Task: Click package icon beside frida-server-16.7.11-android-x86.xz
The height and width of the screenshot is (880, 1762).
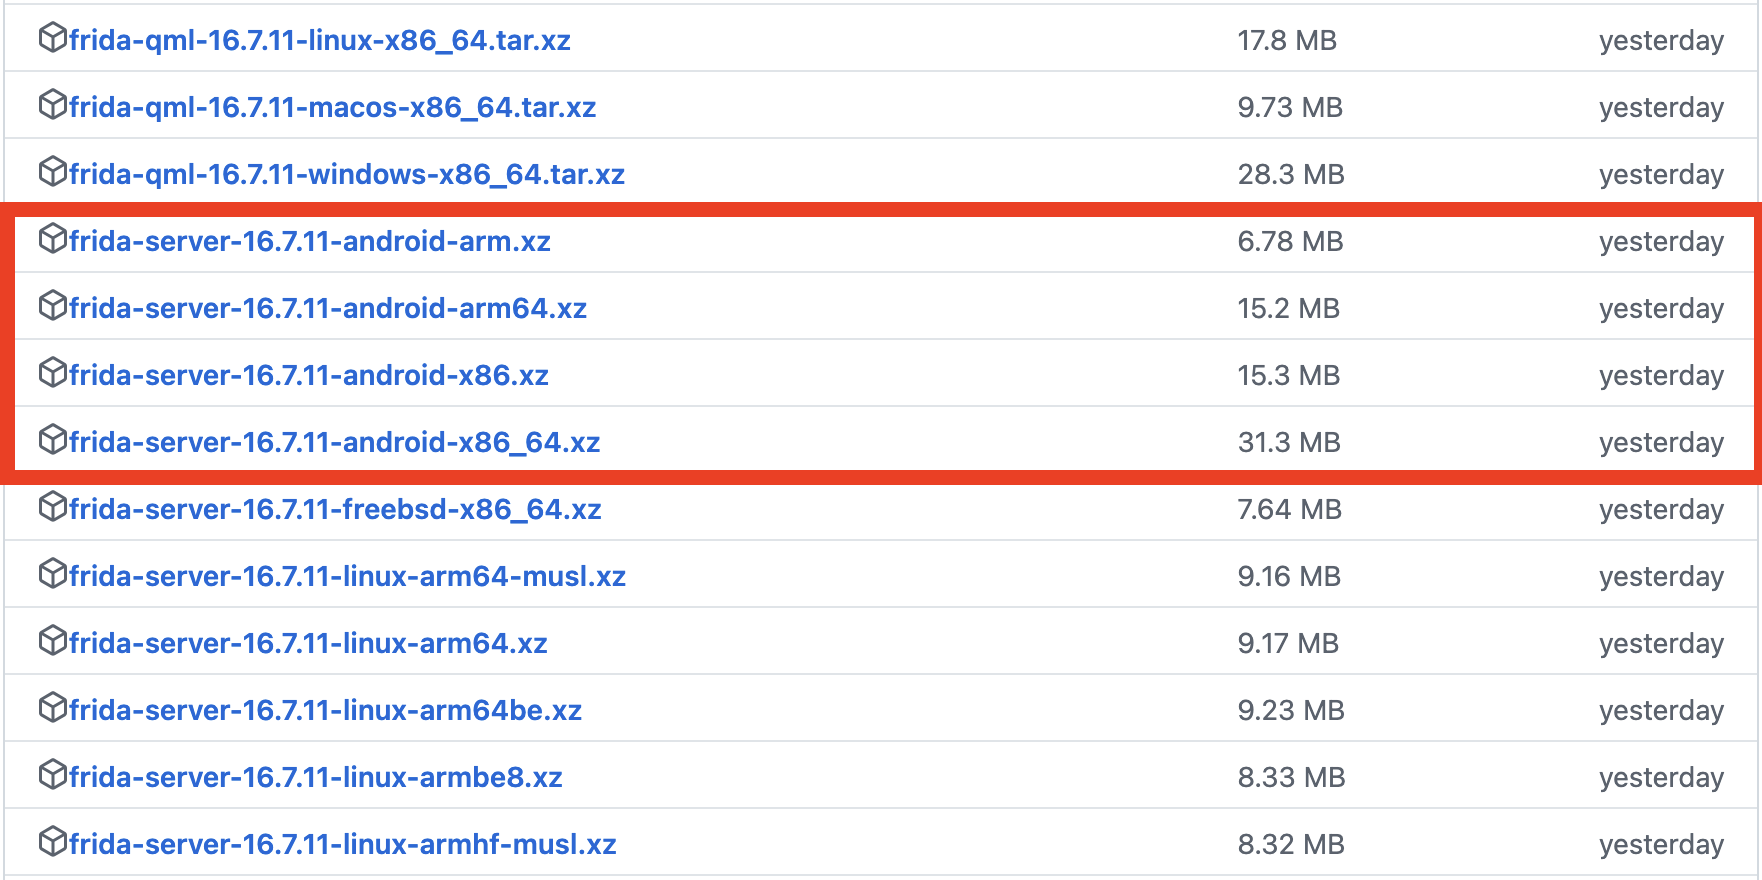Action: (x=52, y=373)
